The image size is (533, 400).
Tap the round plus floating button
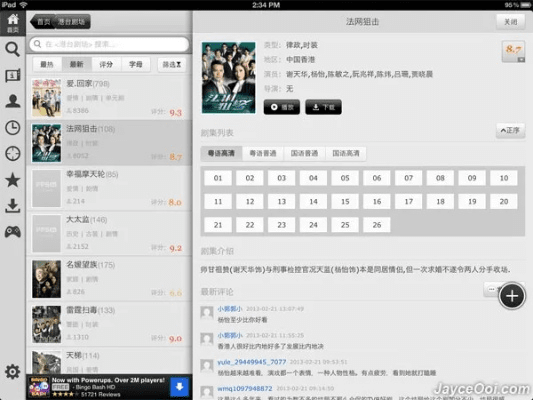(512, 296)
